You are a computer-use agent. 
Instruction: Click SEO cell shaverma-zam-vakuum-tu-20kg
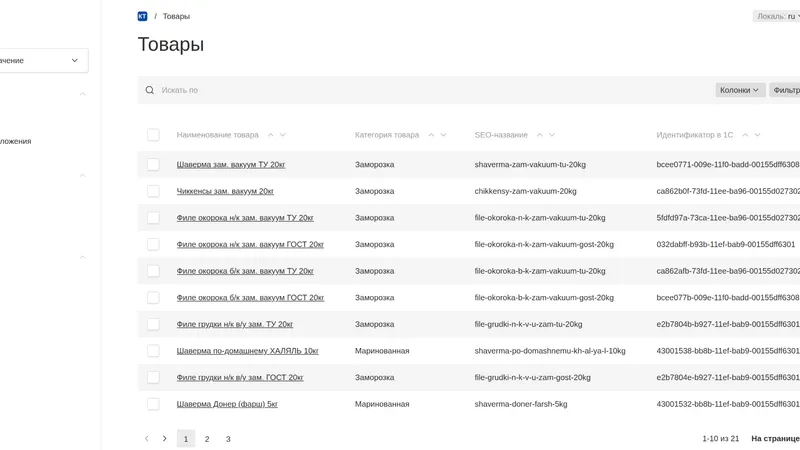click(530, 164)
